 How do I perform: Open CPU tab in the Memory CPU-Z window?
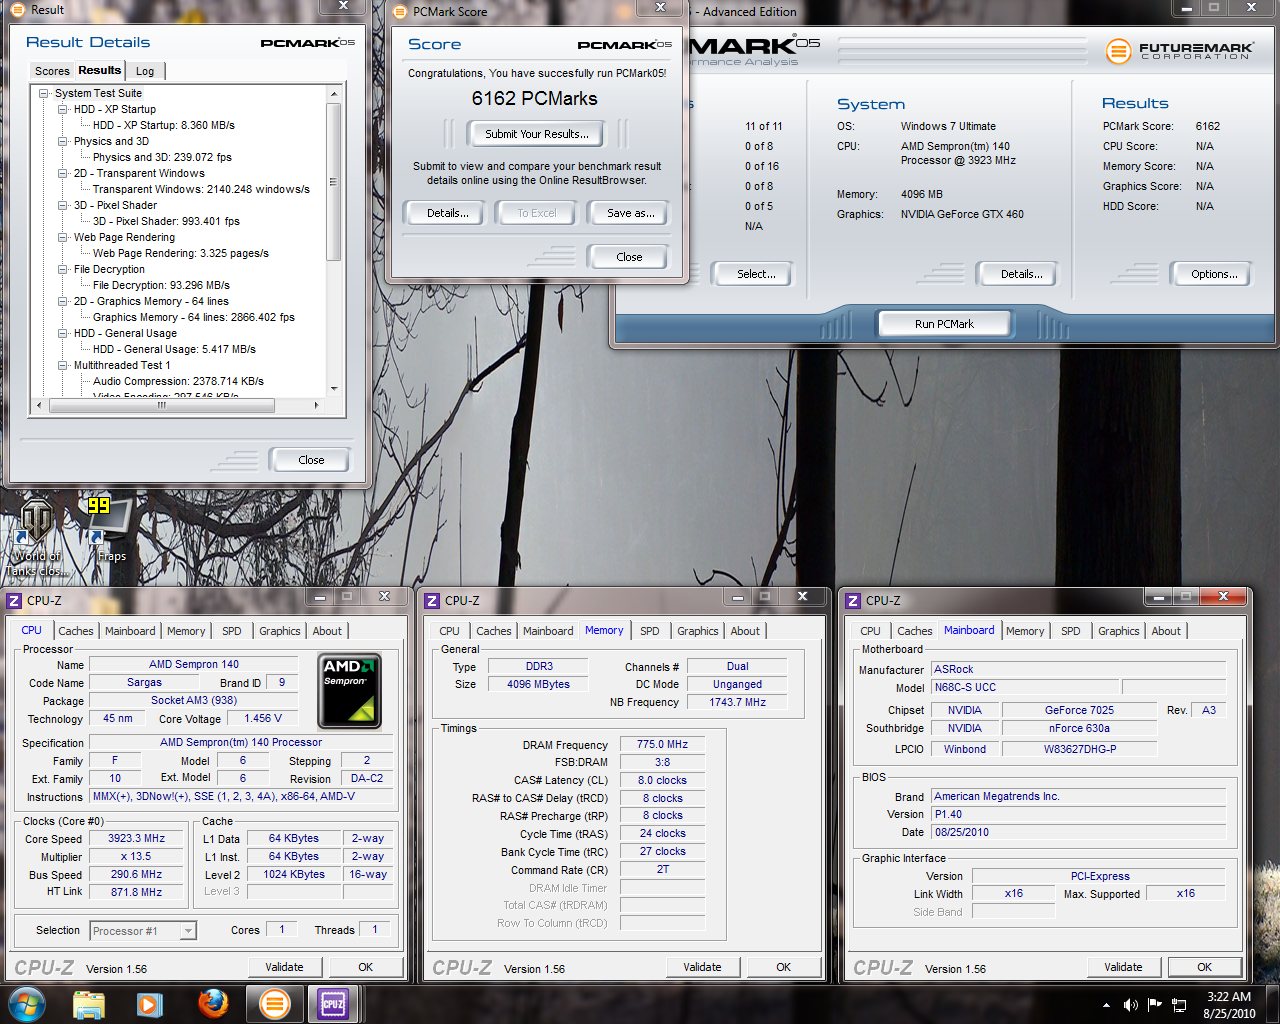click(450, 631)
